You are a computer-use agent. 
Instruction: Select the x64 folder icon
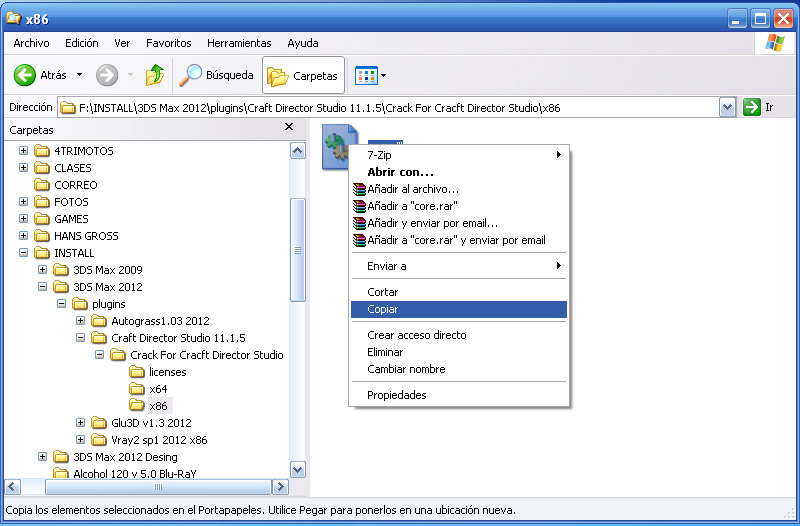tap(136, 389)
